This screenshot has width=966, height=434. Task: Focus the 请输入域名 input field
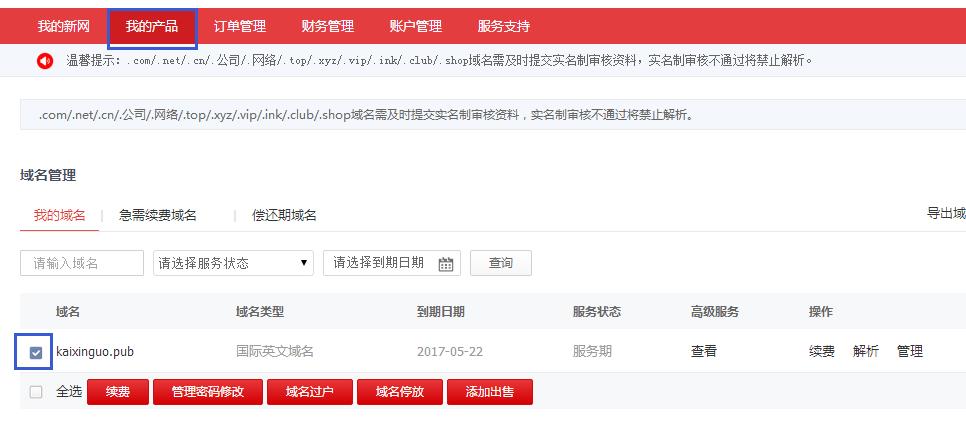[x=82, y=263]
